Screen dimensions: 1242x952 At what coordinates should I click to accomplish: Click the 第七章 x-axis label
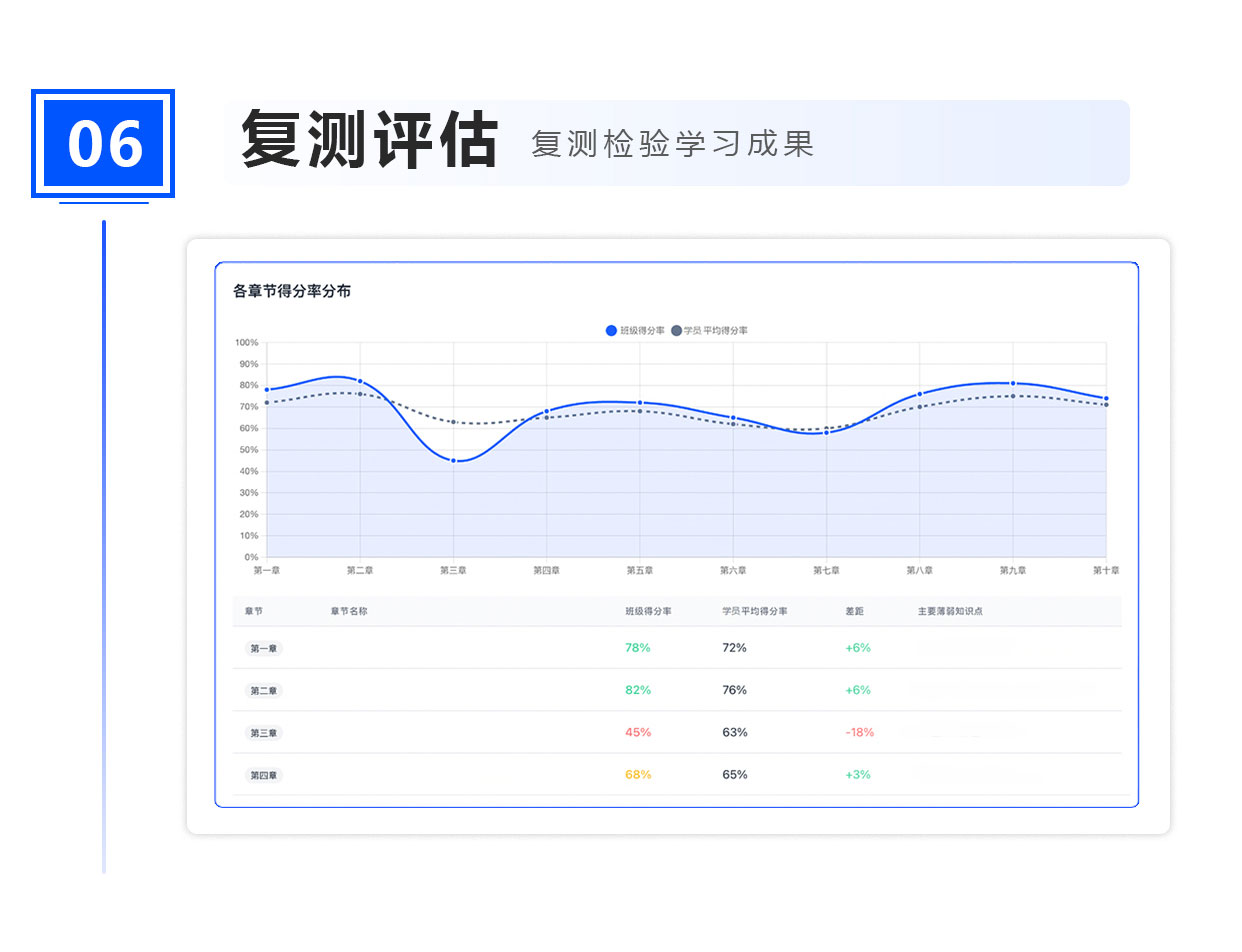tap(826, 570)
